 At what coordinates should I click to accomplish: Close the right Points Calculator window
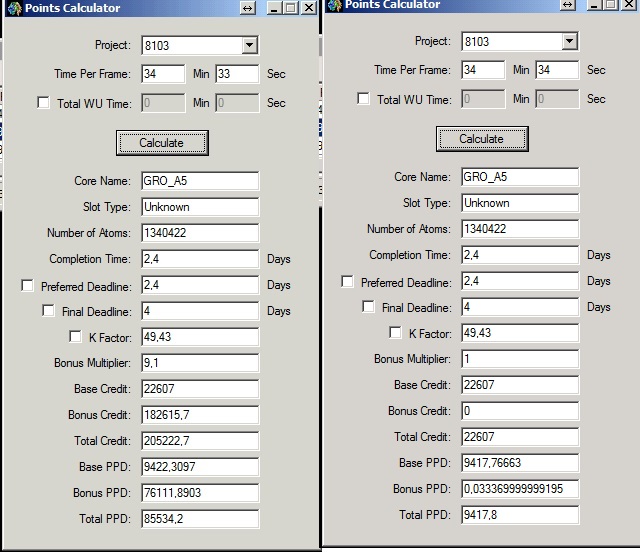click(x=629, y=4)
